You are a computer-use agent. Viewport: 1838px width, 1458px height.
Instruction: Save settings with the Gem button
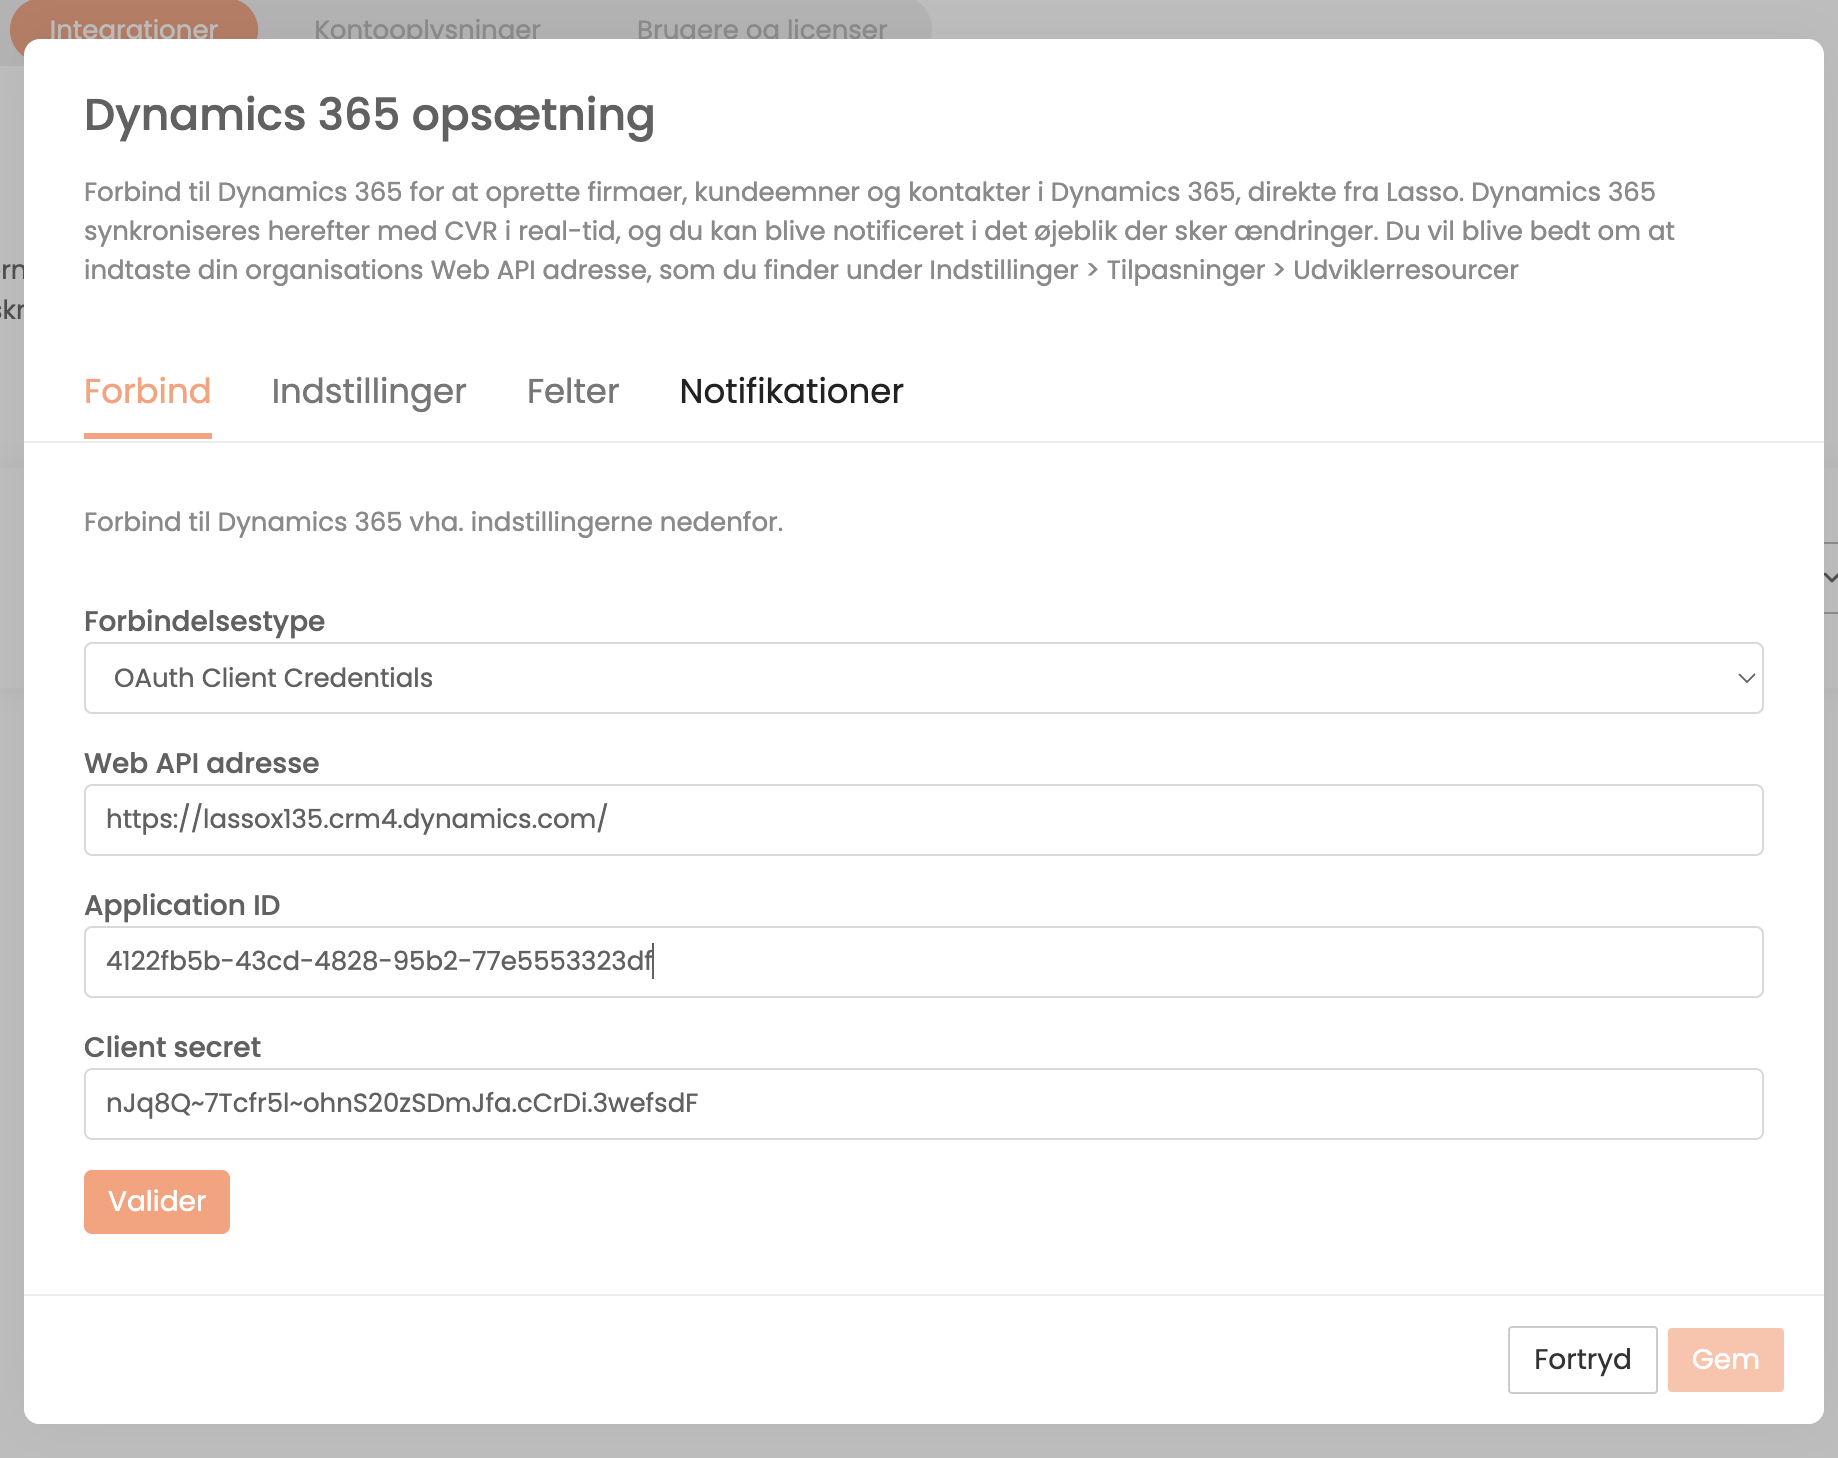1725,1360
